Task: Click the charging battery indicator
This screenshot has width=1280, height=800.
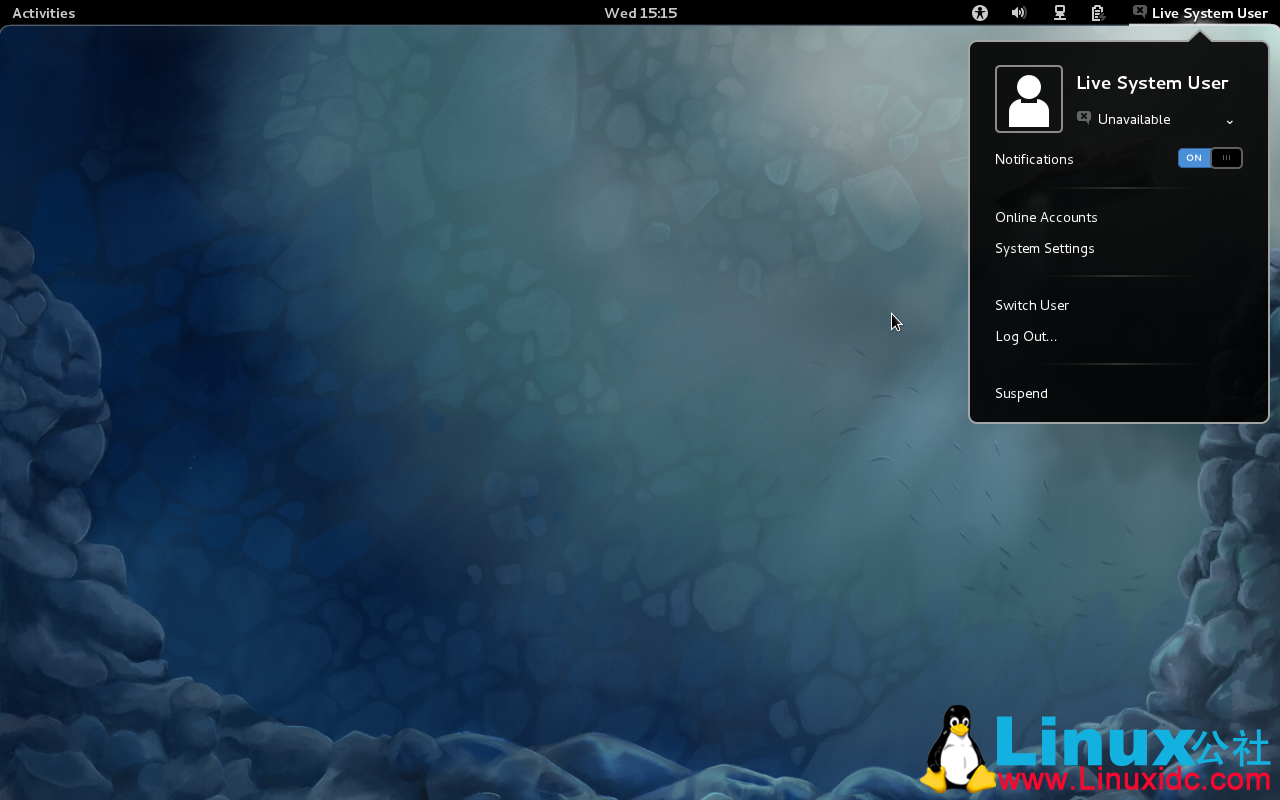Action: click(x=1097, y=13)
